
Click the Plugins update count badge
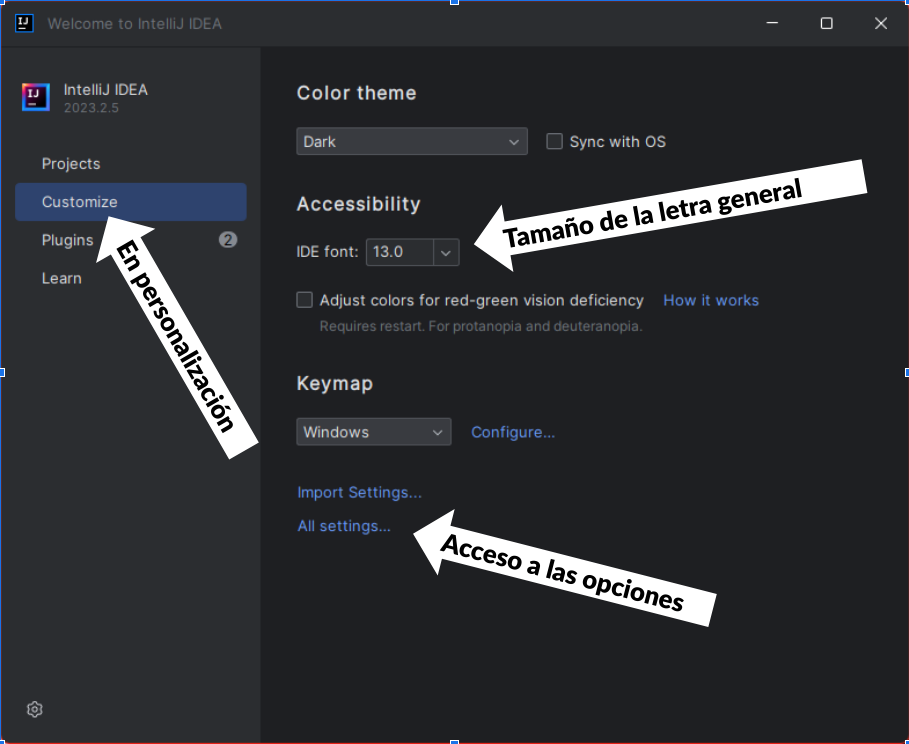228,240
